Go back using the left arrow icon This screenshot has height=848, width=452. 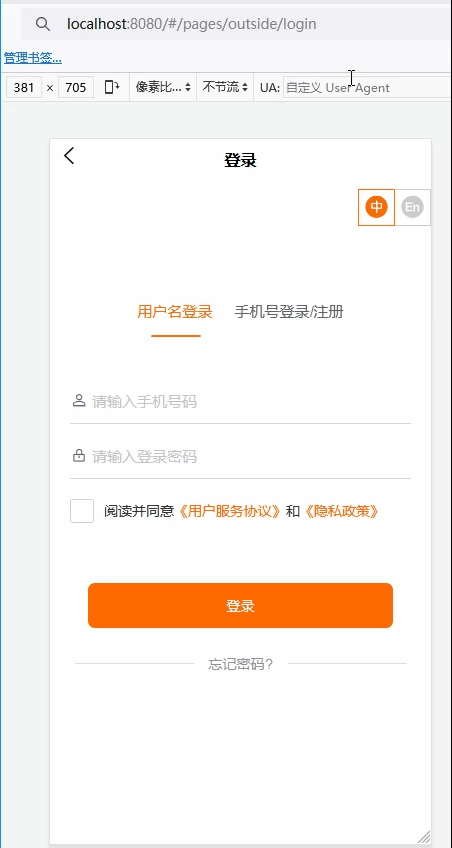[69, 156]
